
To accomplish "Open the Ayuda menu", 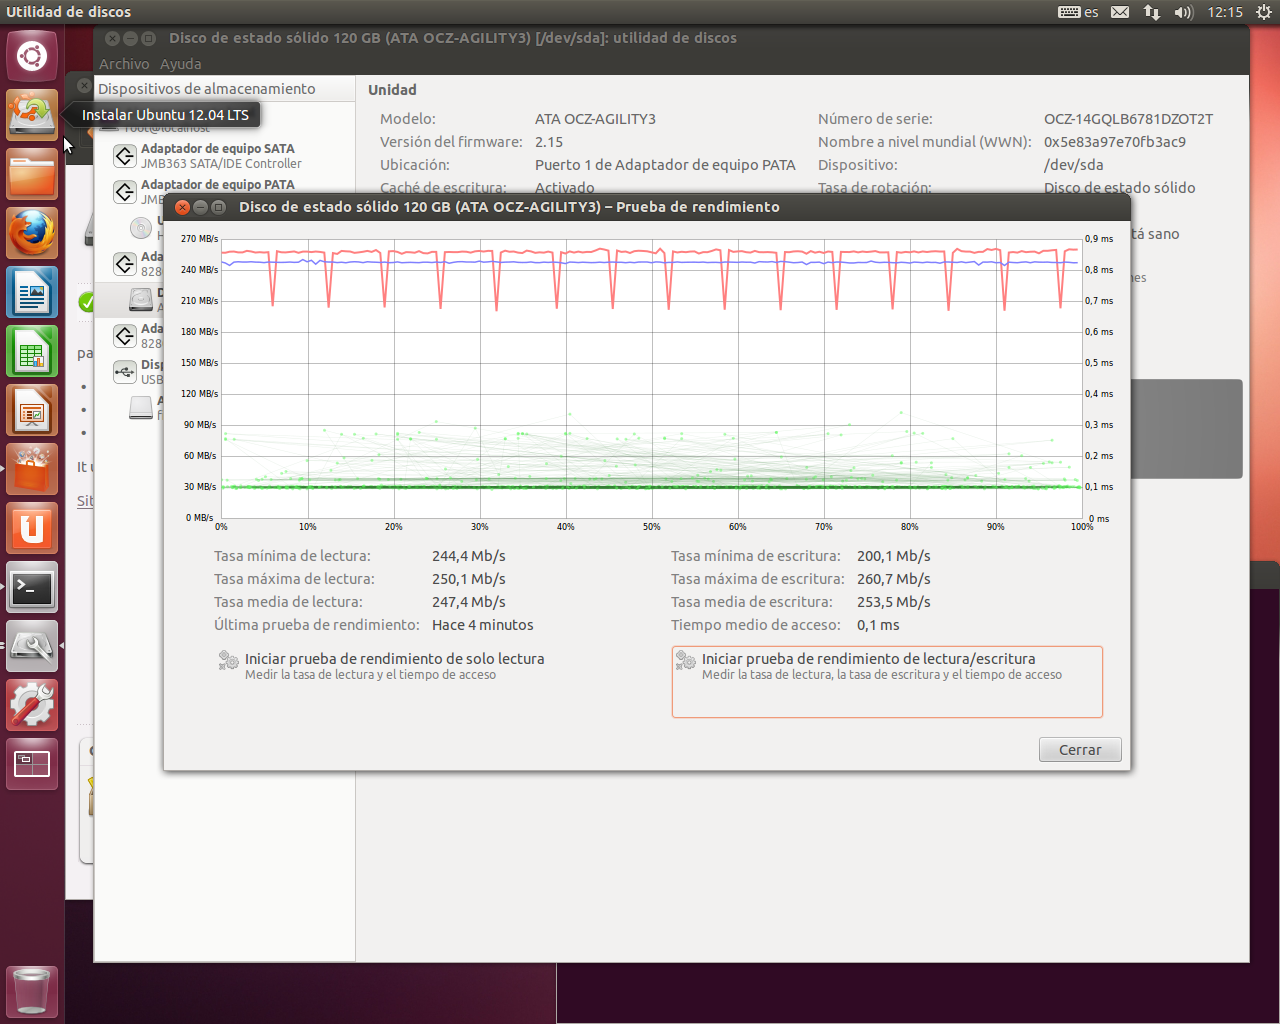I will pos(181,64).
